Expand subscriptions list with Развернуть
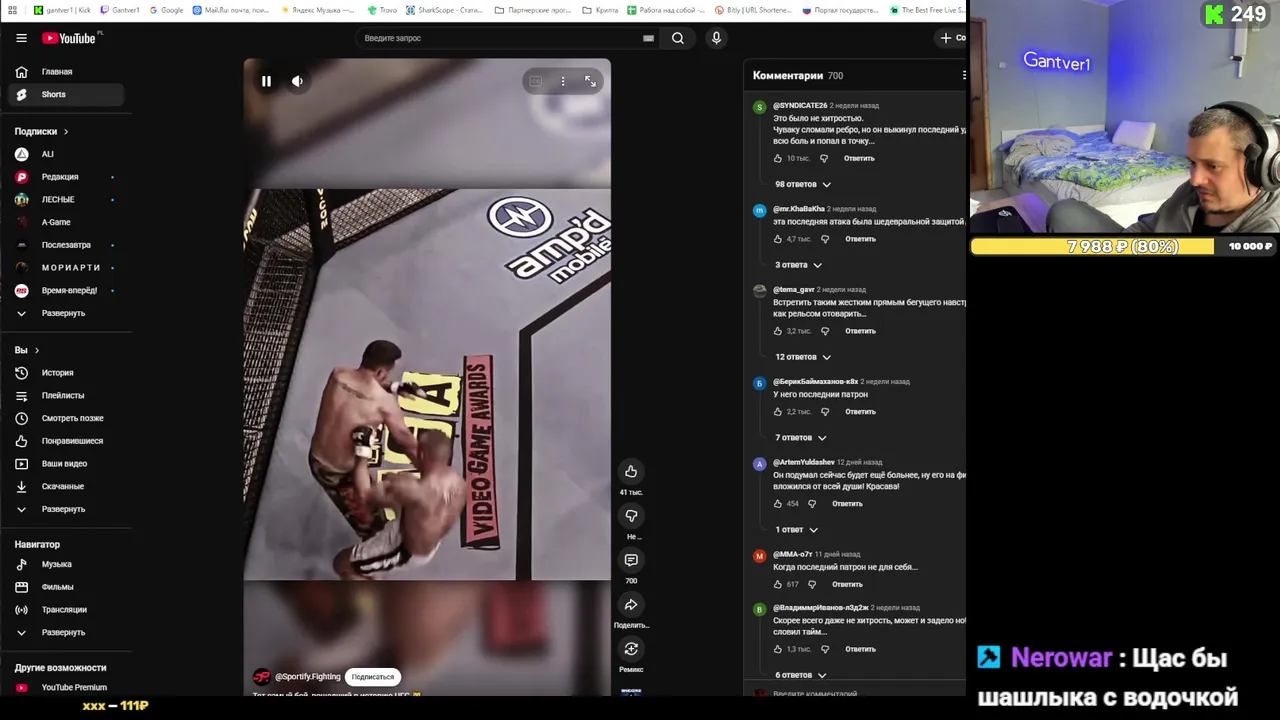 66,313
